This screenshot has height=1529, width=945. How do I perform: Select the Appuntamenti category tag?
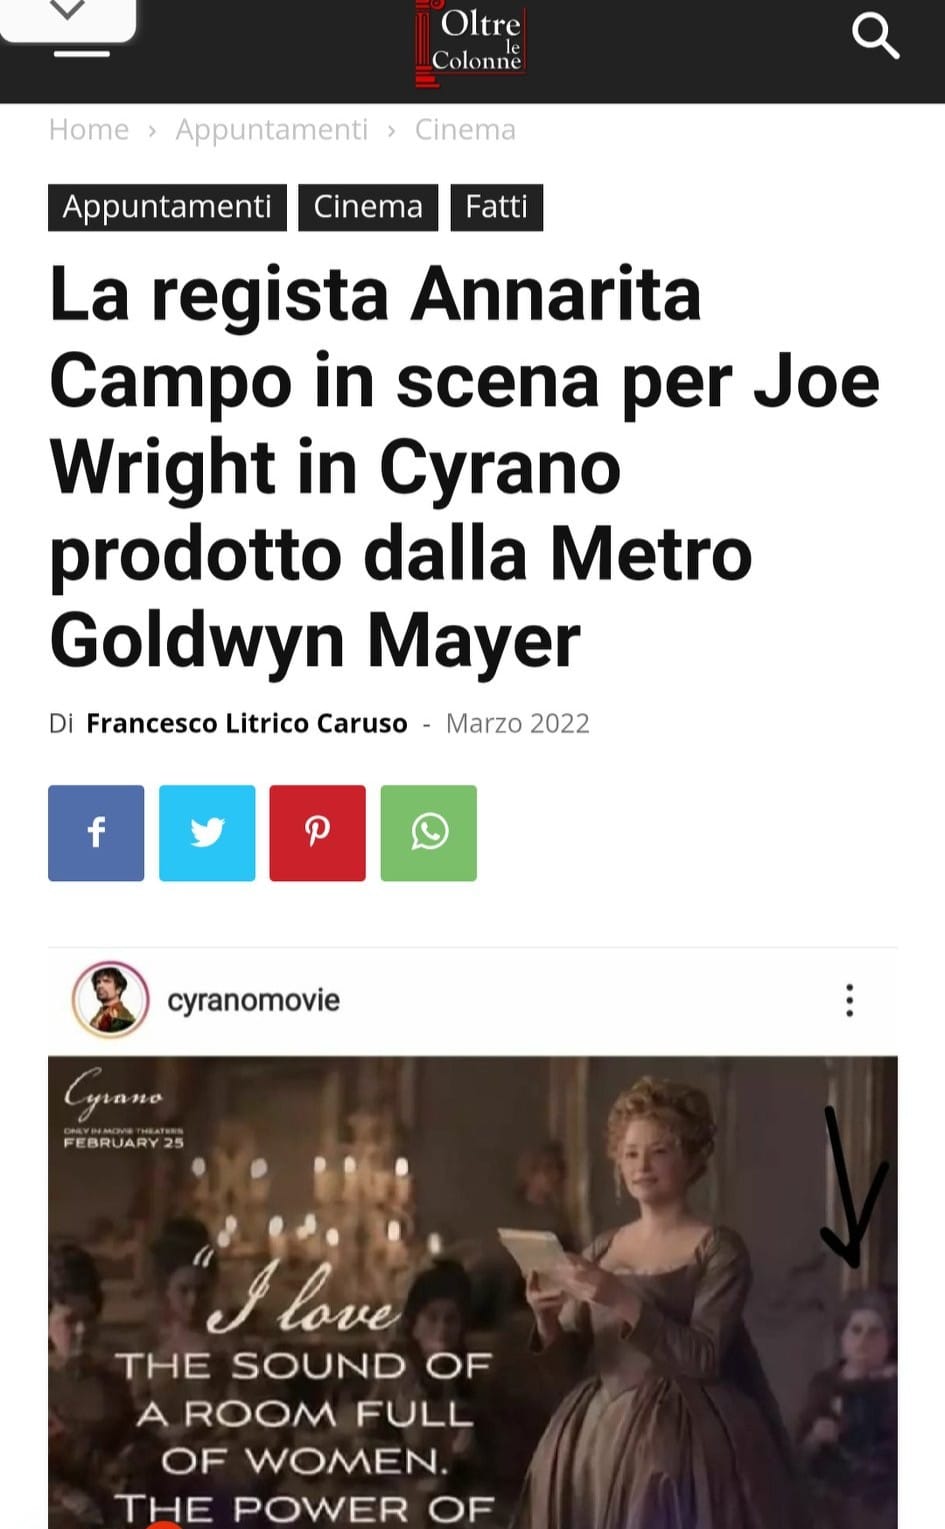point(167,207)
